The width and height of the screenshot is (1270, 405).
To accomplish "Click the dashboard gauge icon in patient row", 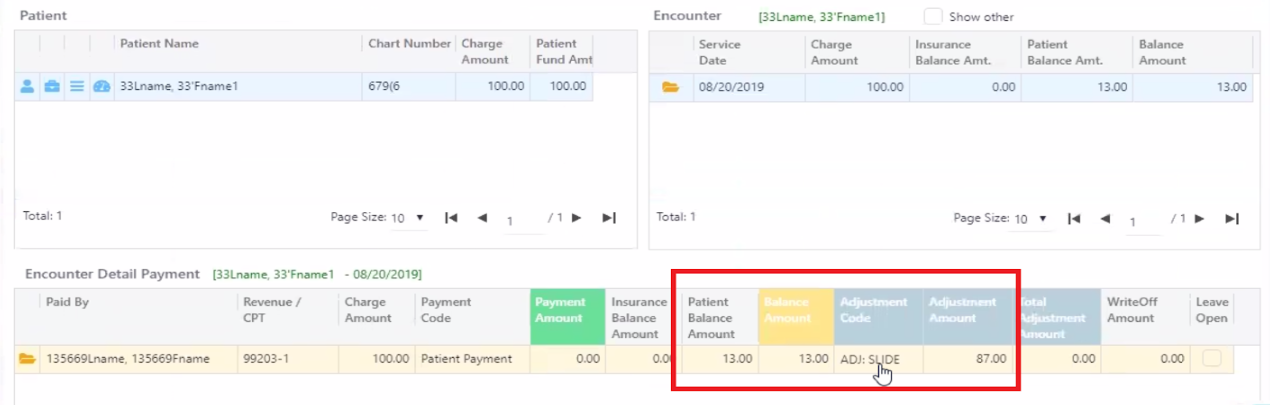I will [101, 87].
